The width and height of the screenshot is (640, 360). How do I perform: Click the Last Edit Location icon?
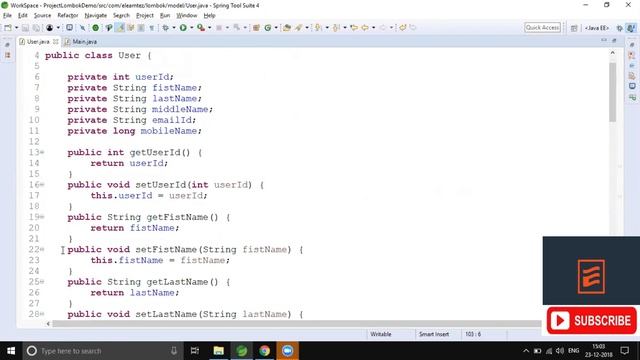coord(354,28)
